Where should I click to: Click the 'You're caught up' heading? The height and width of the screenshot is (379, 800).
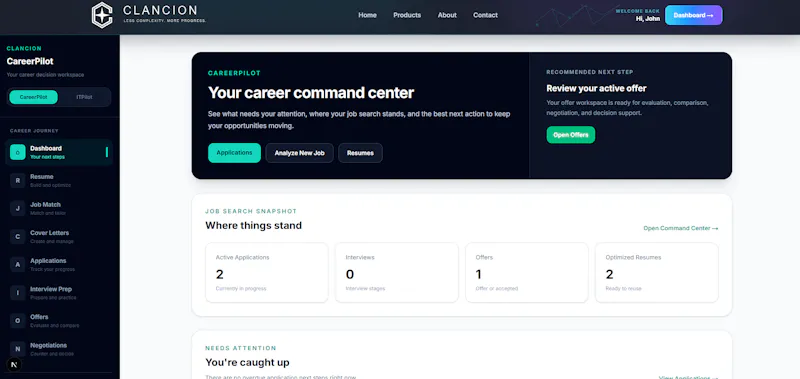247,362
